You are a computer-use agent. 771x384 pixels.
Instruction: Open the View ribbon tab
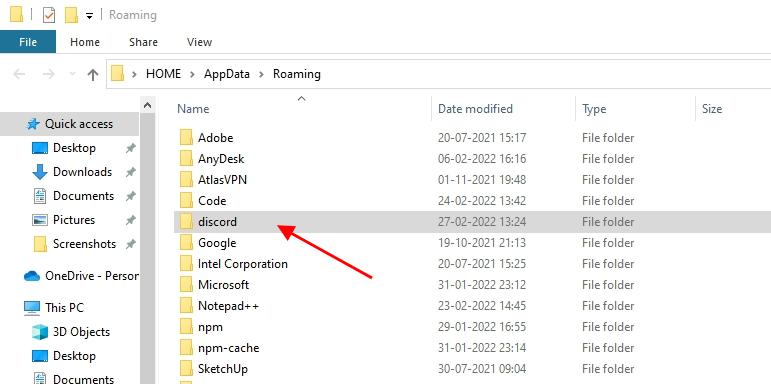pos(199,42)
